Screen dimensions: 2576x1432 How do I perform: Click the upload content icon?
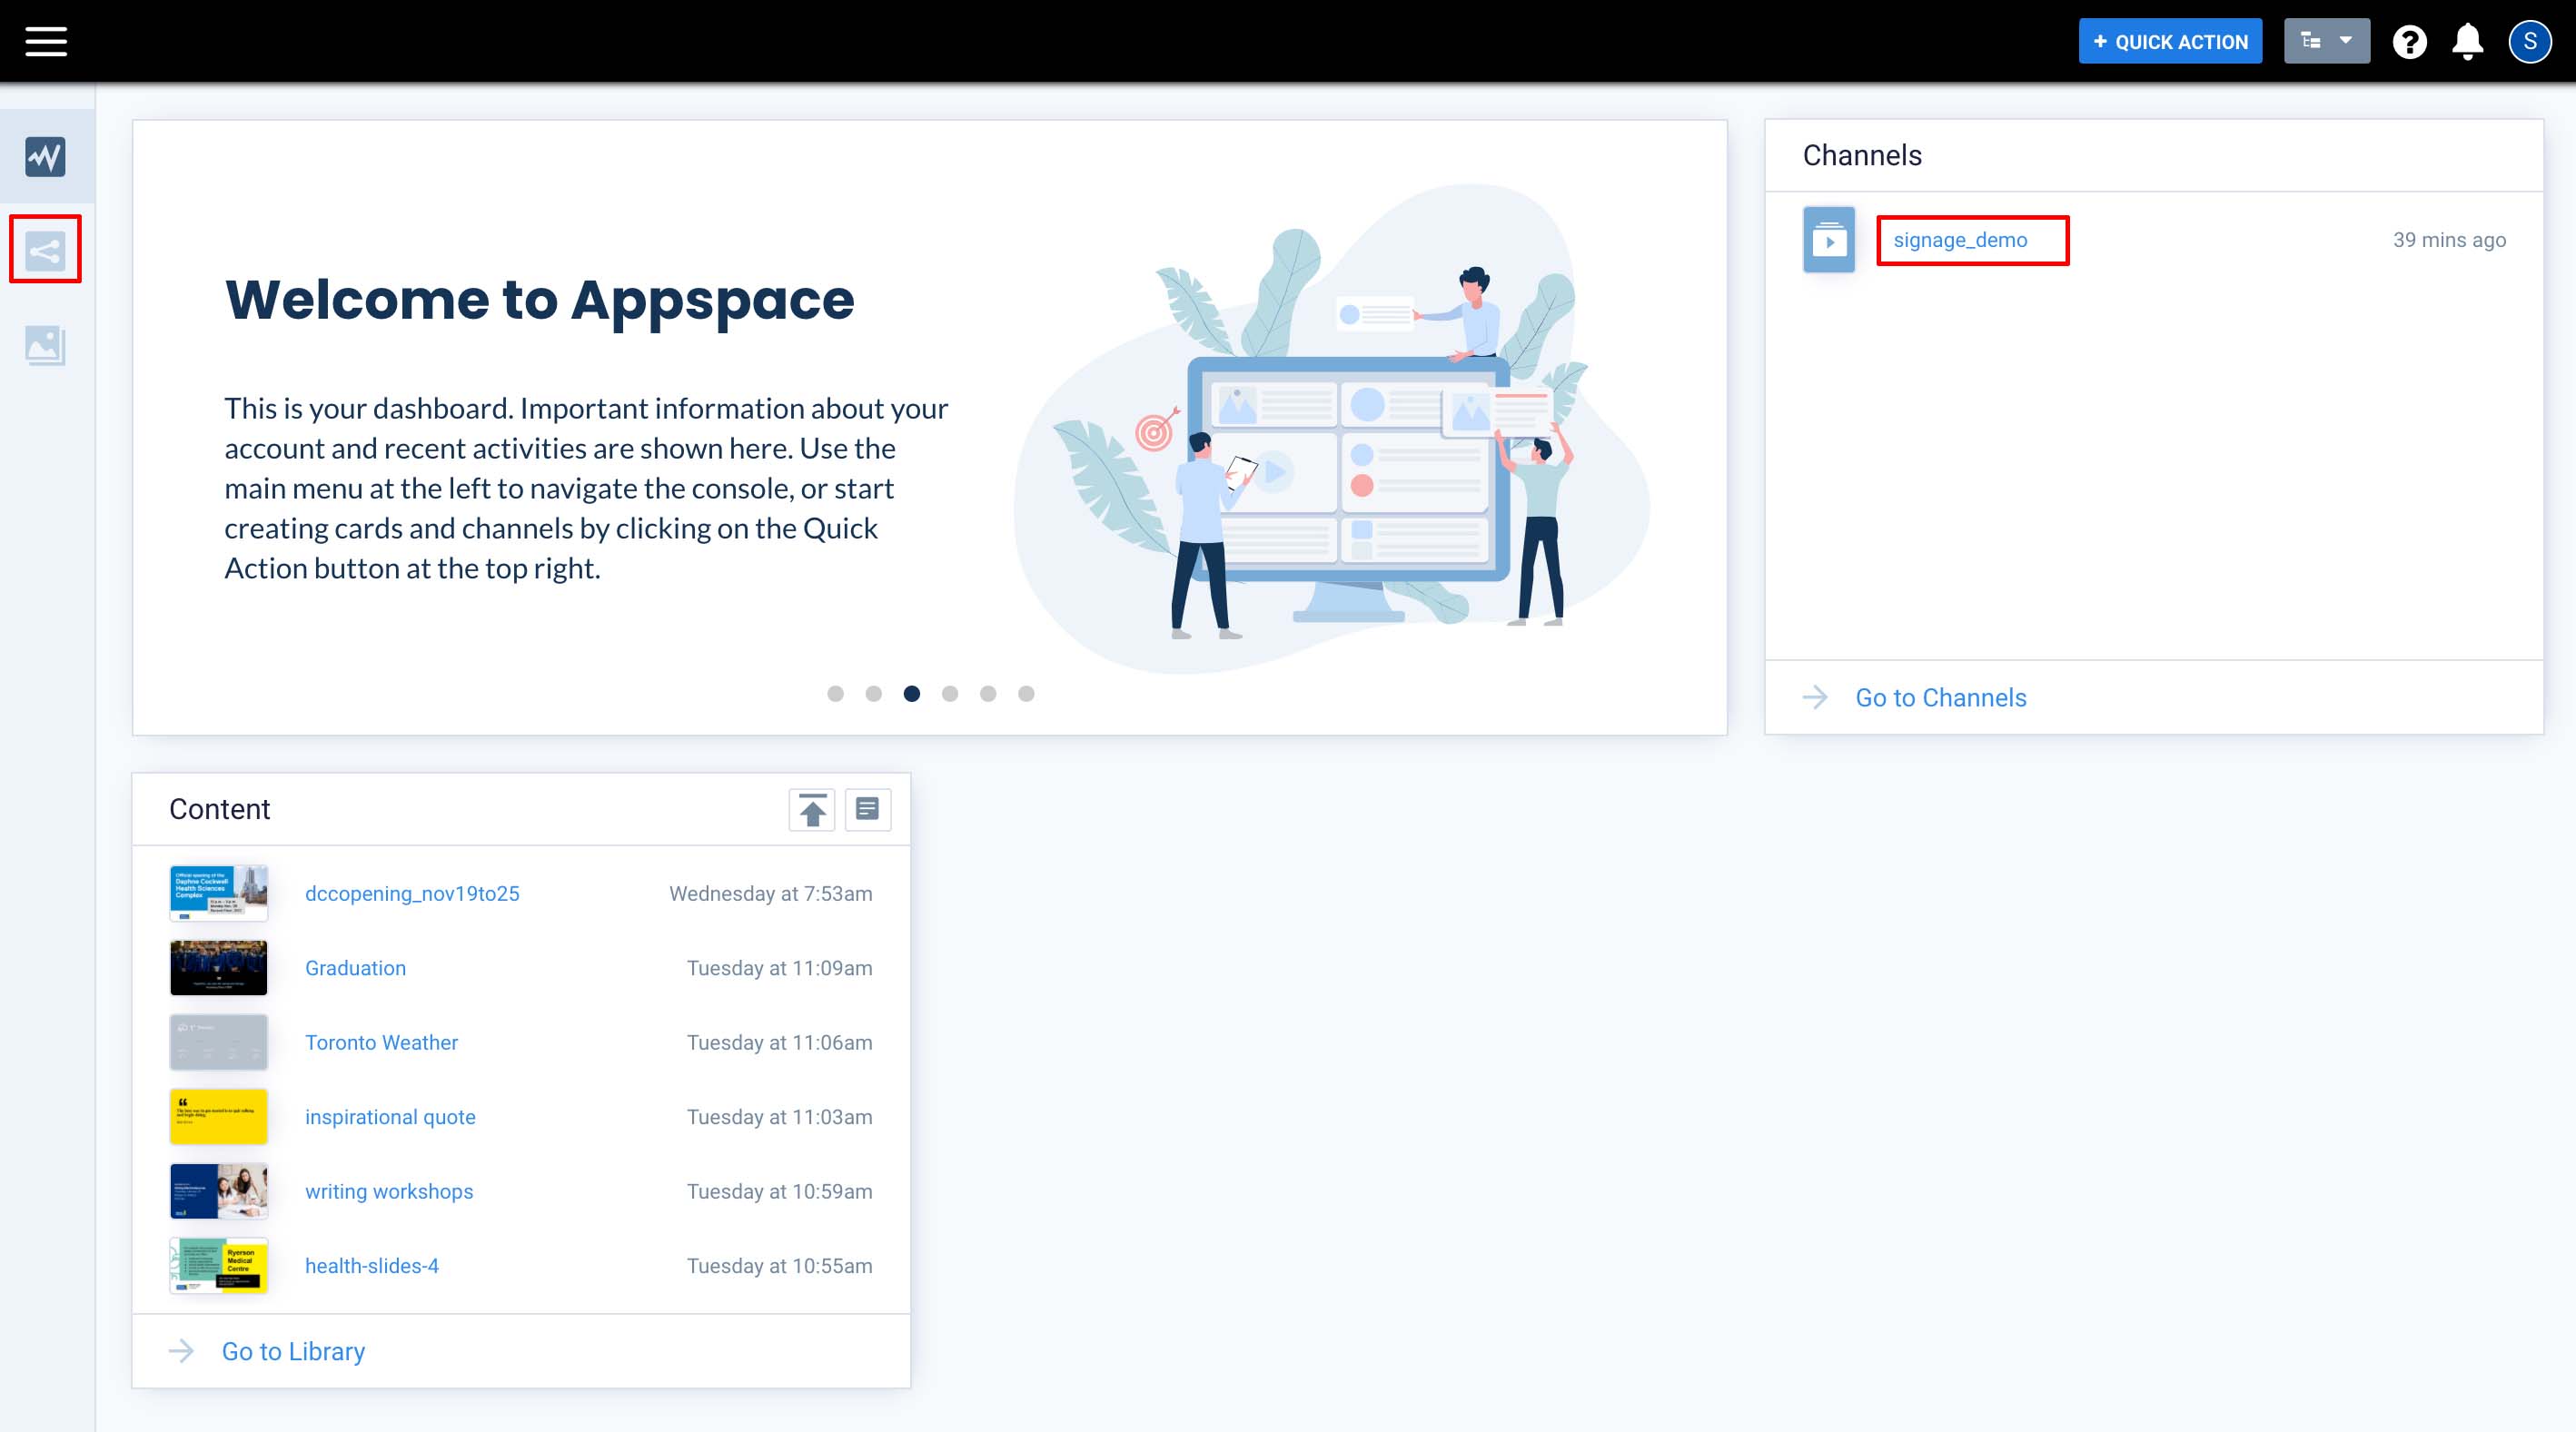point(812,809)
